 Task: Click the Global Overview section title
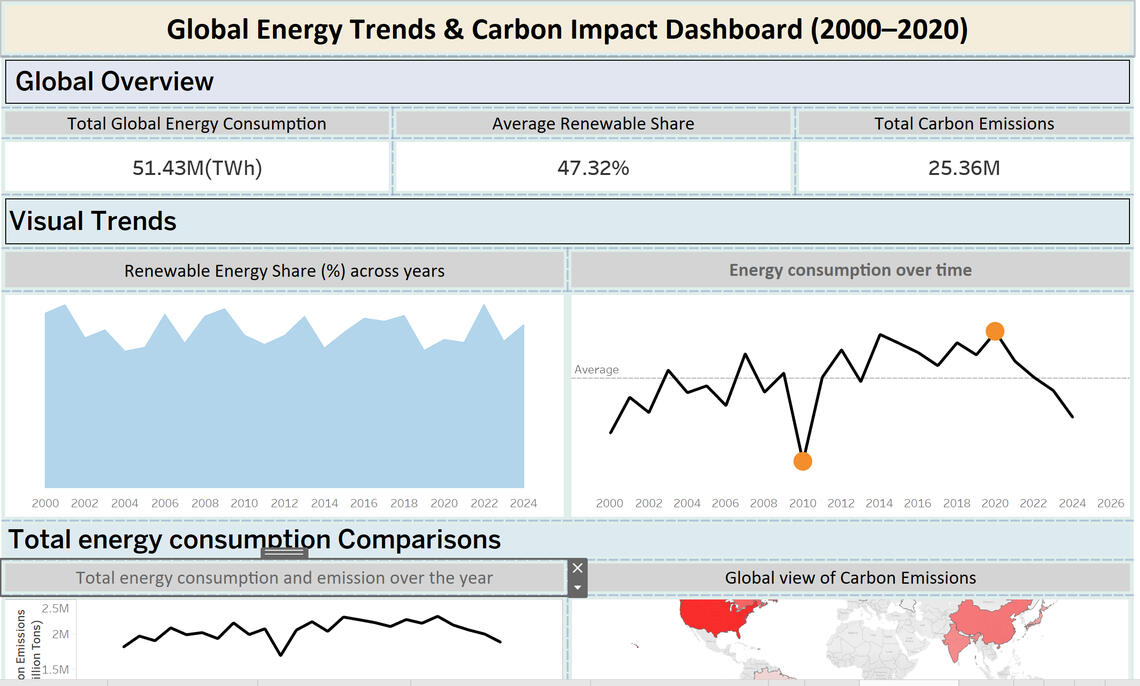(x=115, y=82)
